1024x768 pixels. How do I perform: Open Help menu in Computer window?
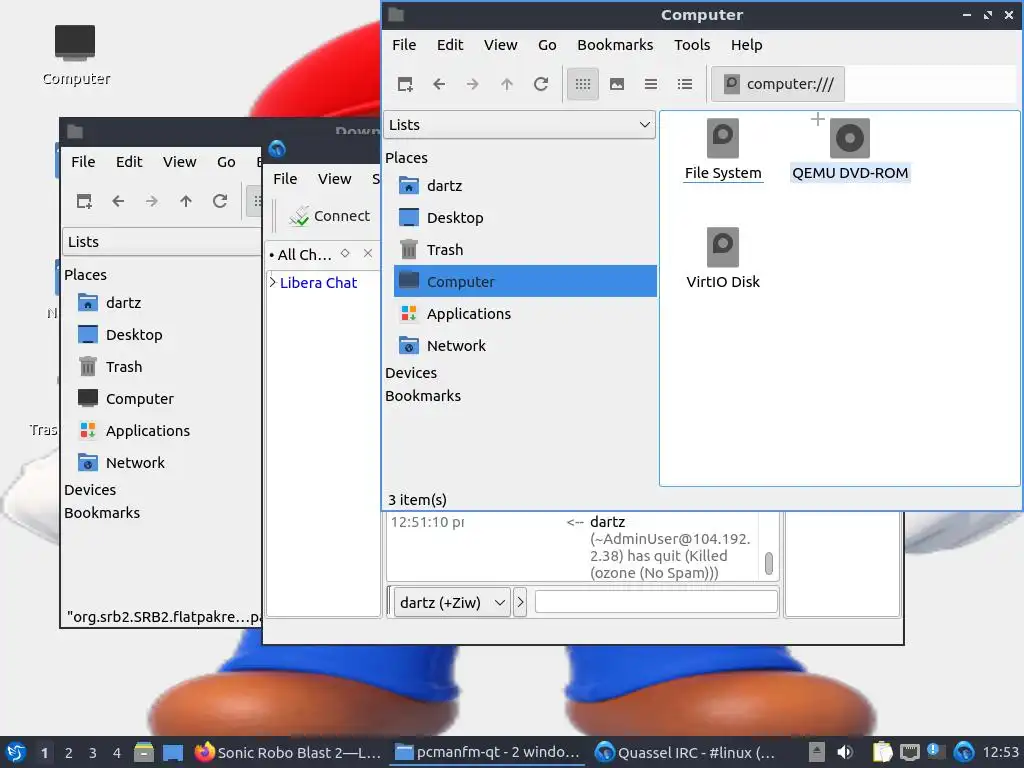click(746, 45)
